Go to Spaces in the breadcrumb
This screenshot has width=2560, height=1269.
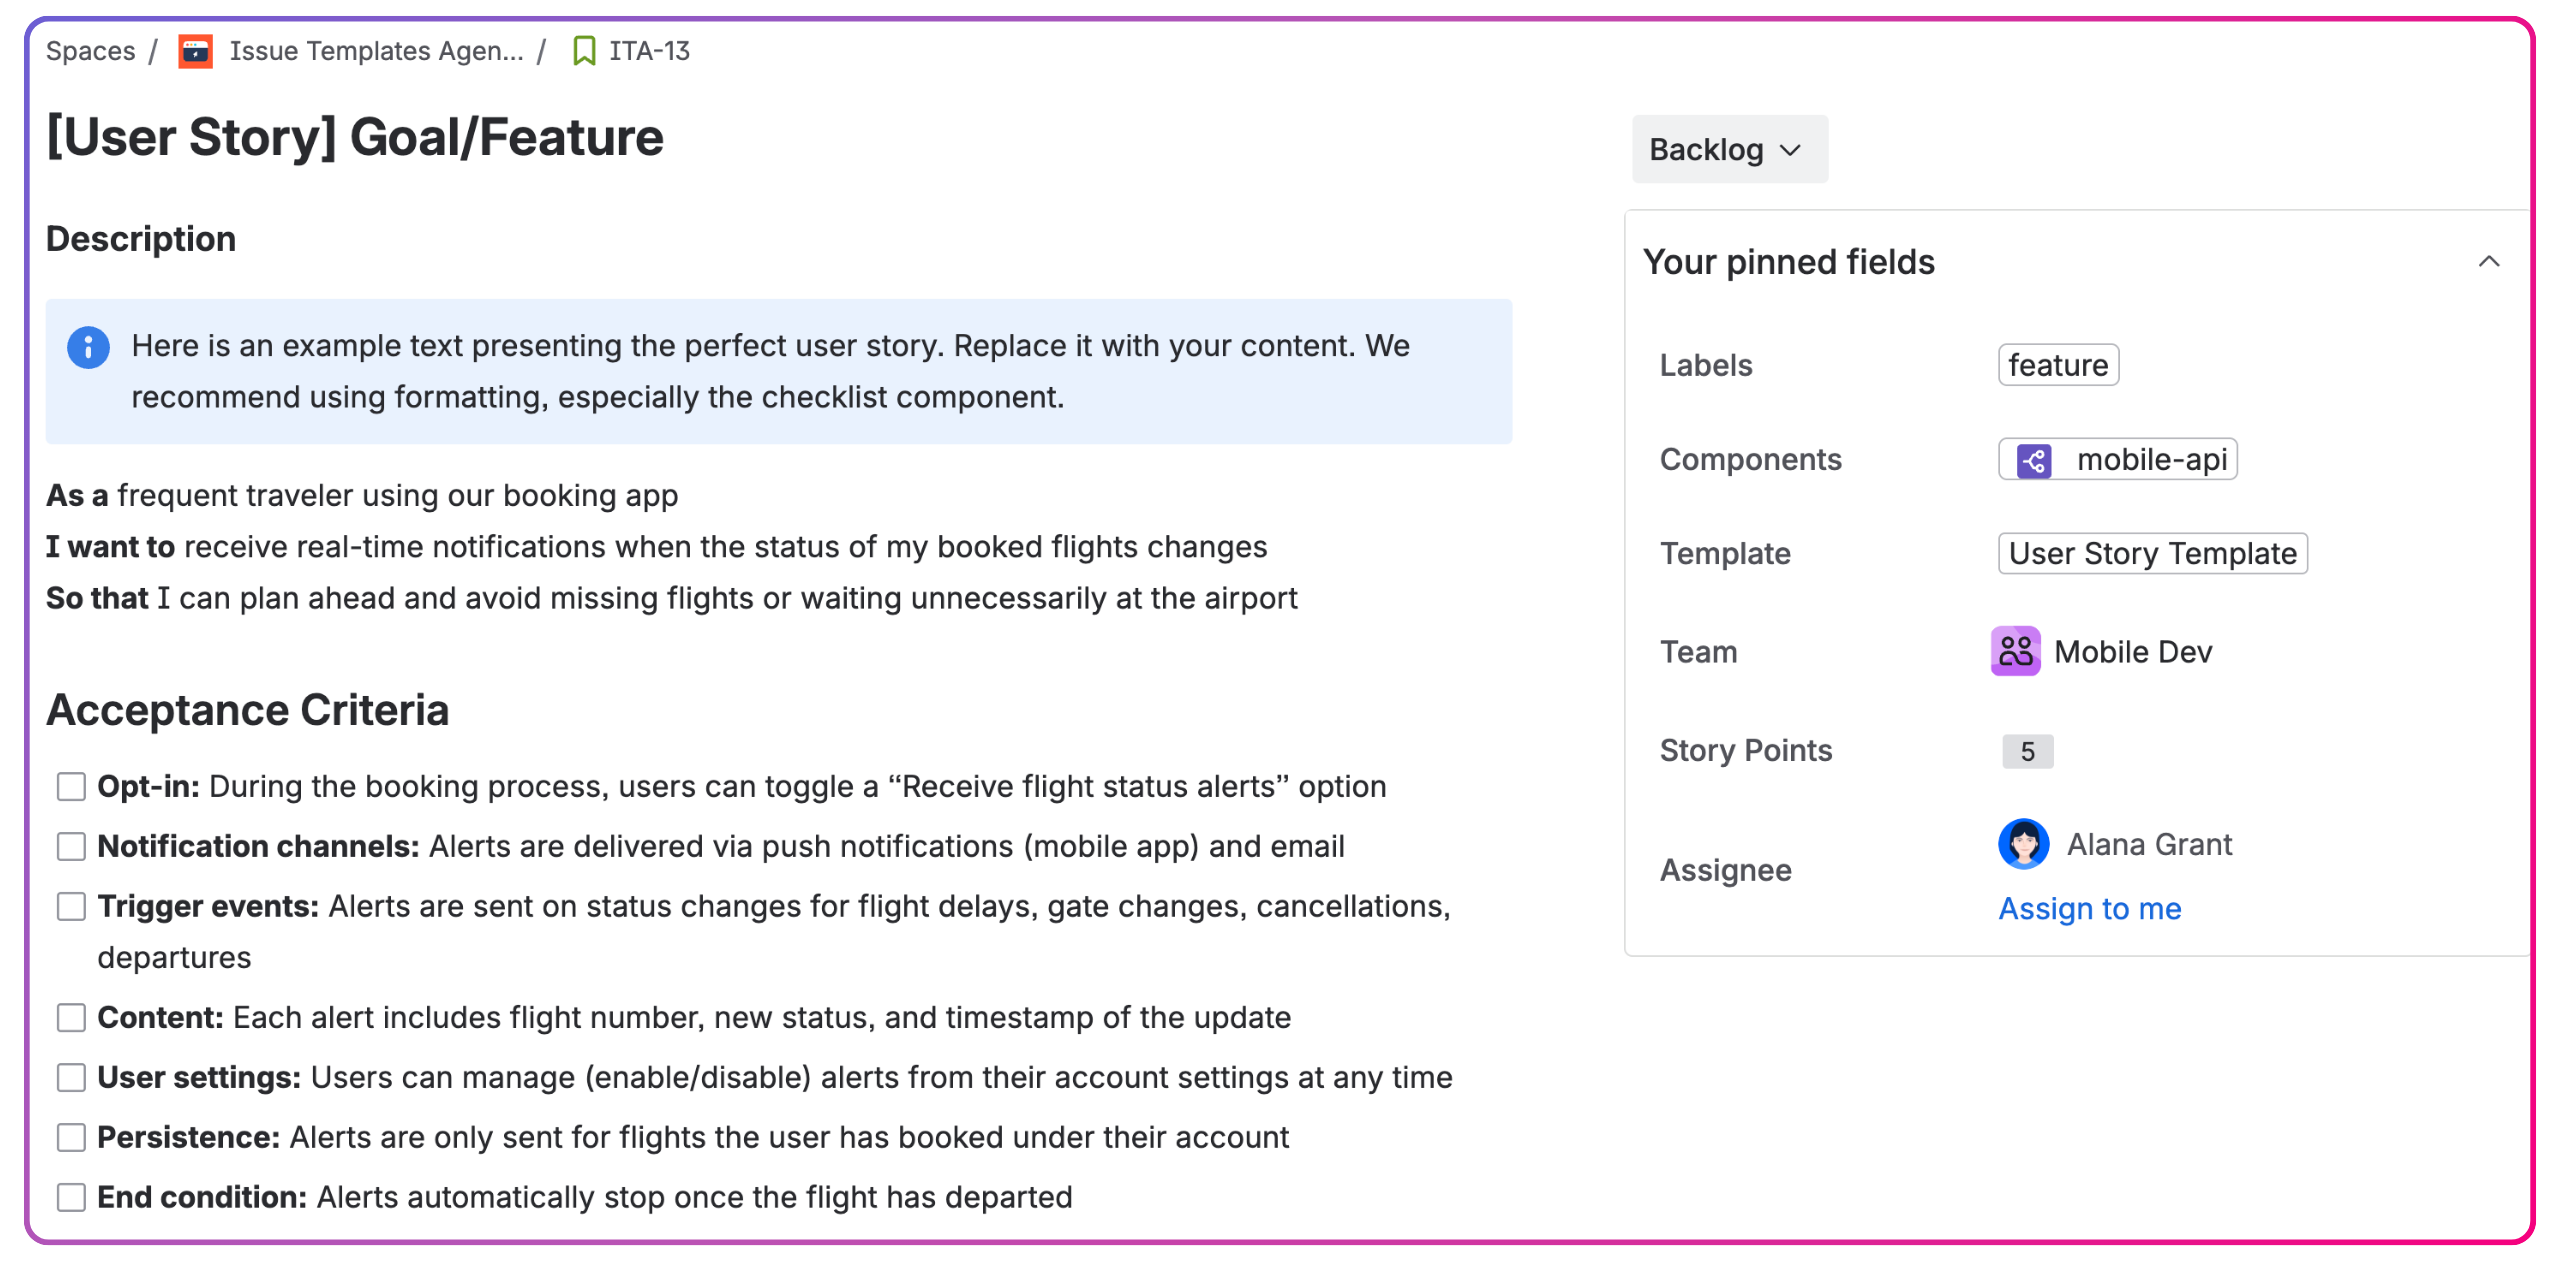pyautogui.click(x=90, y=51)
